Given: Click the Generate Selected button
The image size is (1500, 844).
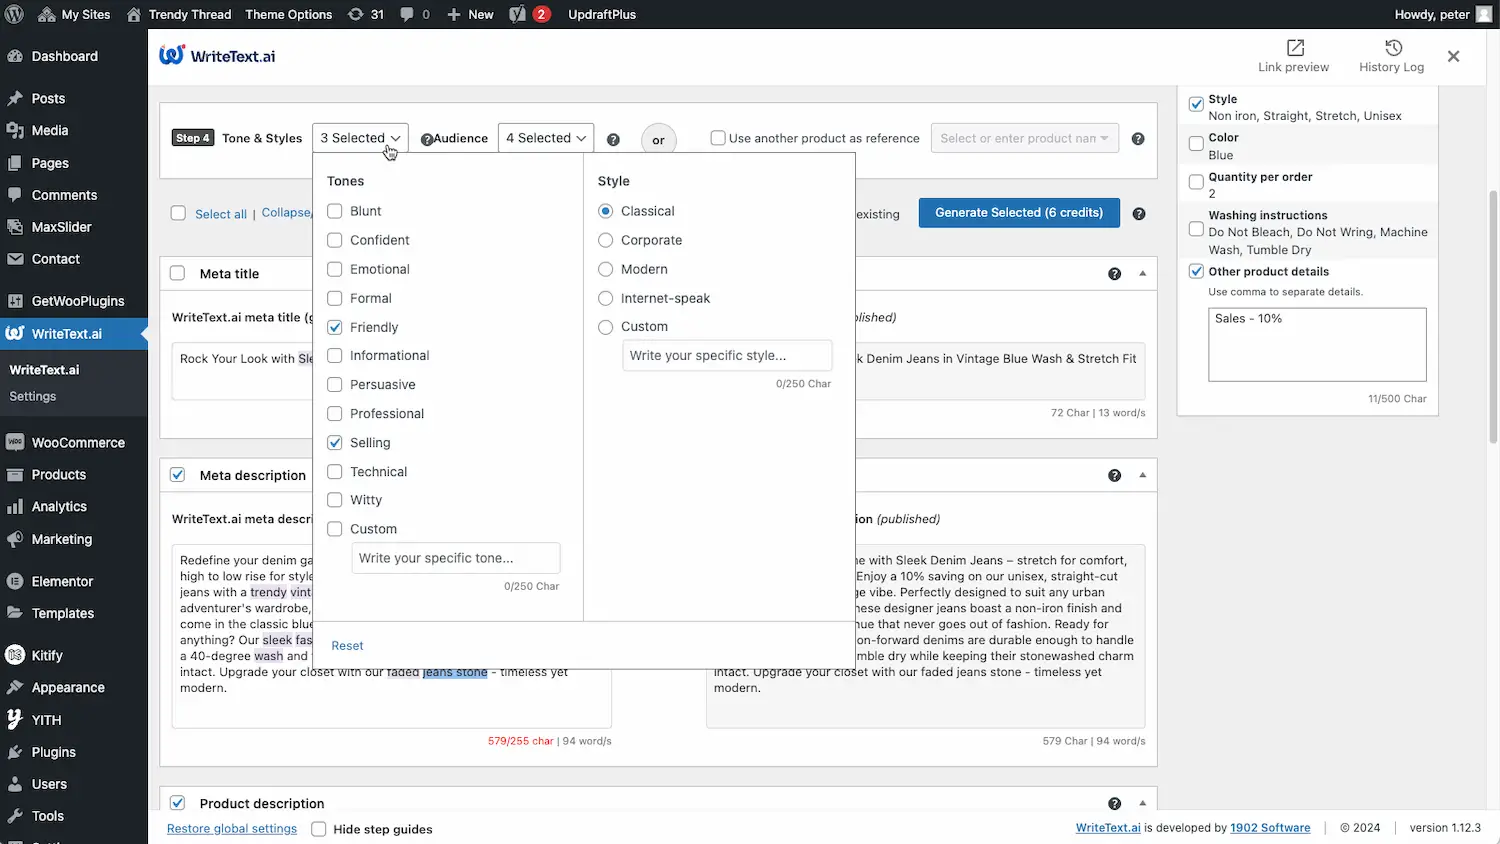Looking at the screenshot, I should pos(1018,213).
